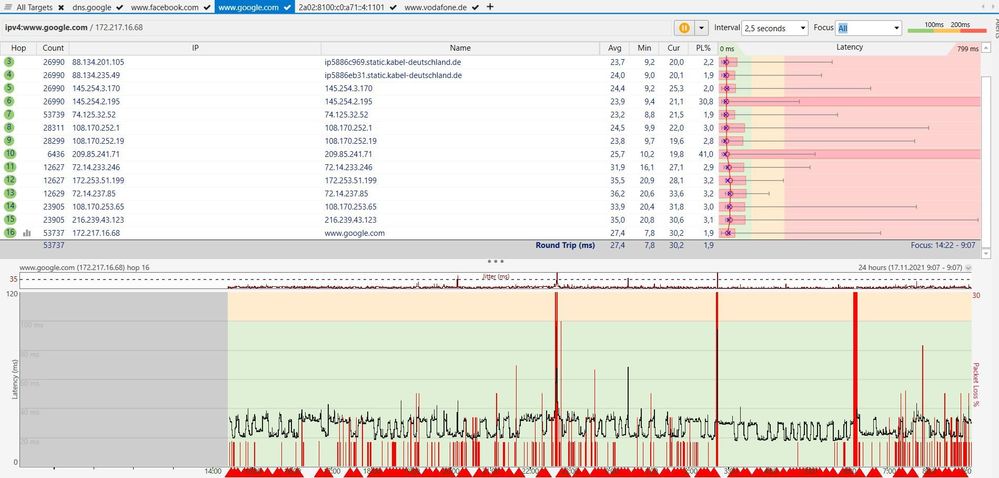999x478 pixels.
Task: Click the checkmark icon on www.google.com tab
Action: (287, 7)
